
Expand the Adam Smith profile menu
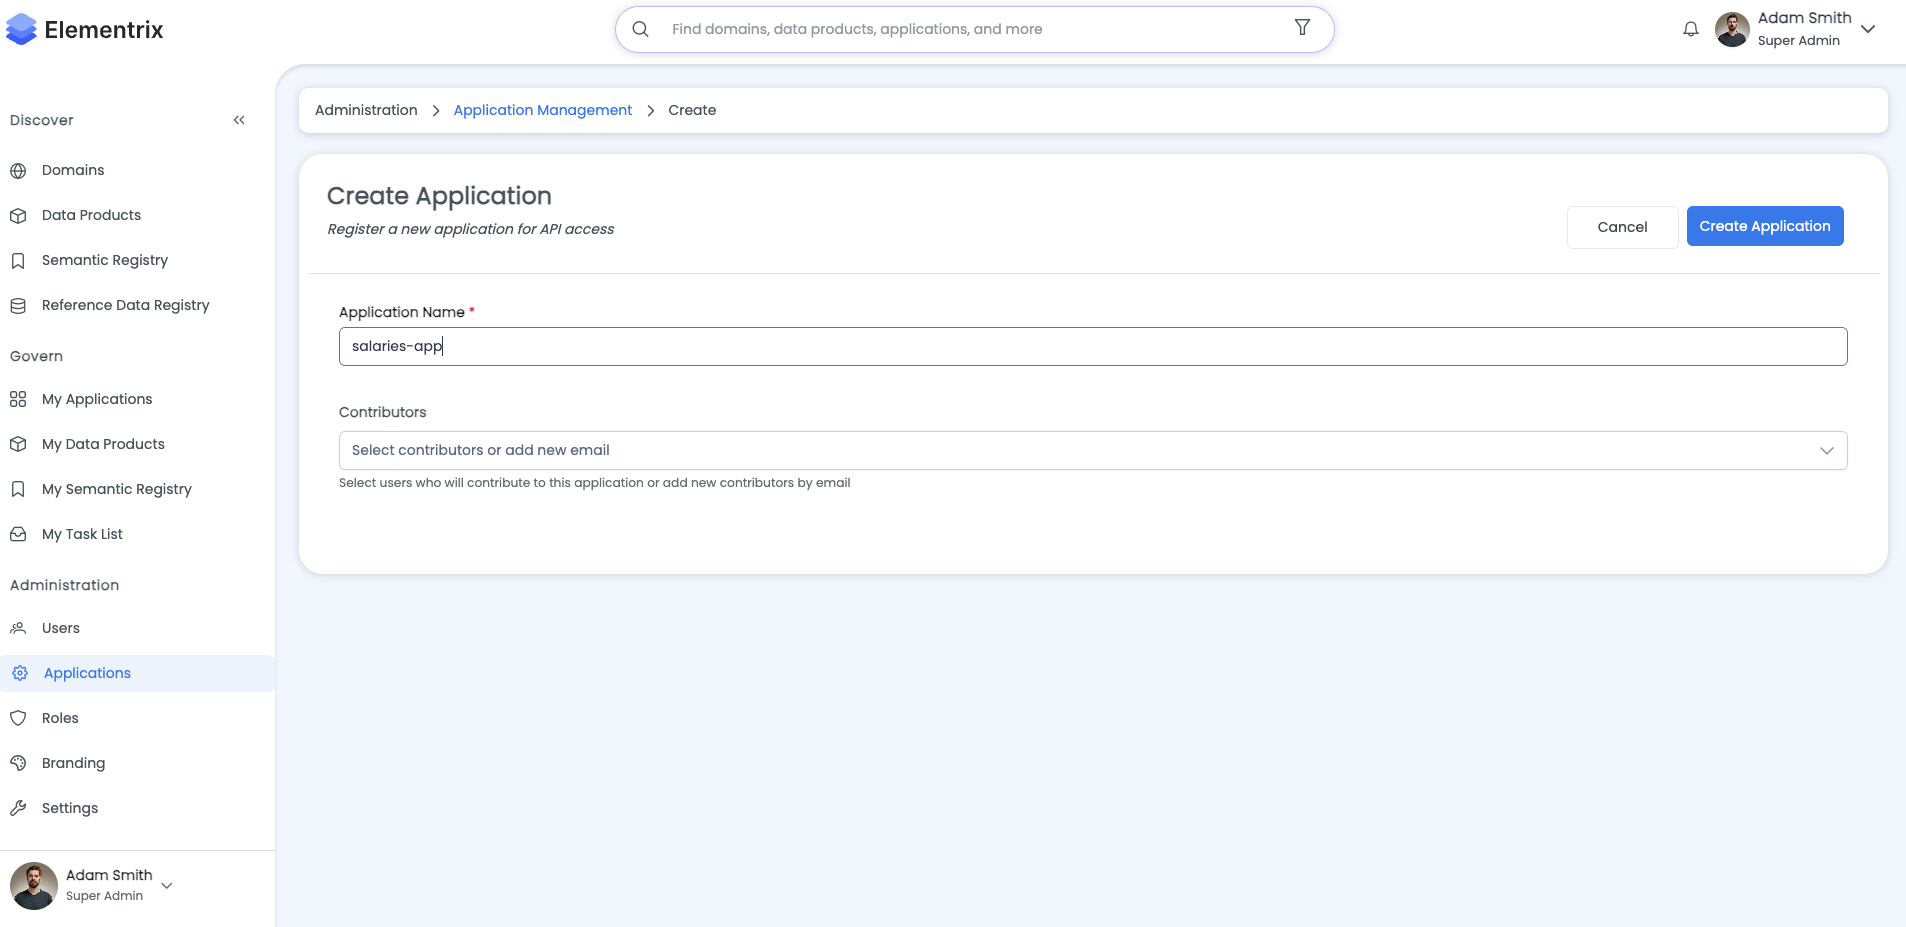[1868, 29]
